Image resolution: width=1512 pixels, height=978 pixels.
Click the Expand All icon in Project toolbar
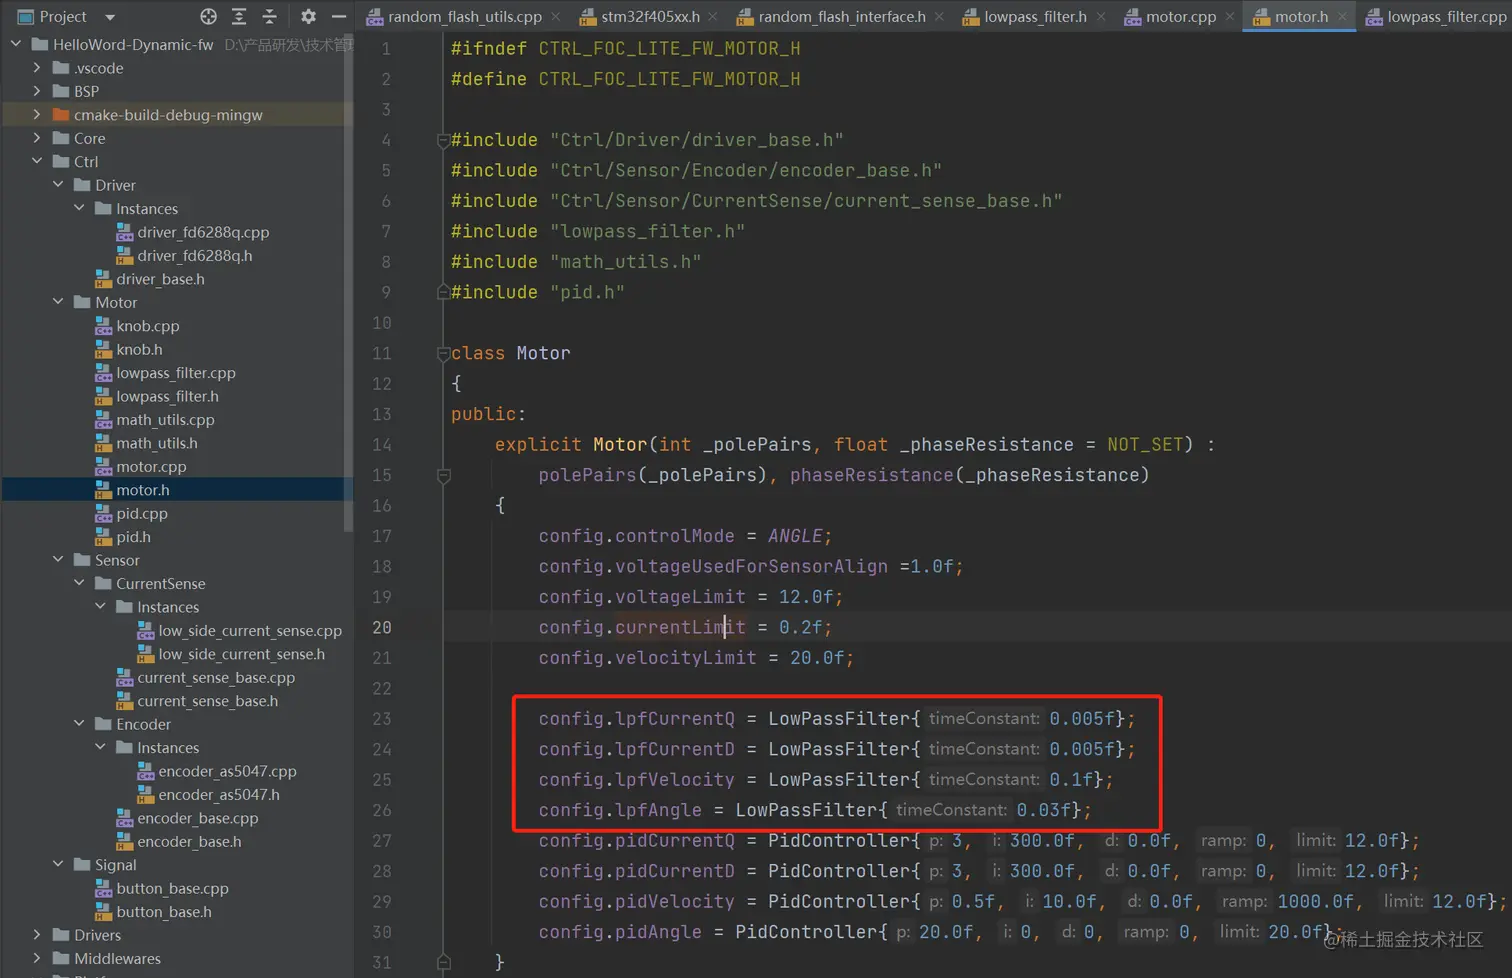(x=239, y=16)
